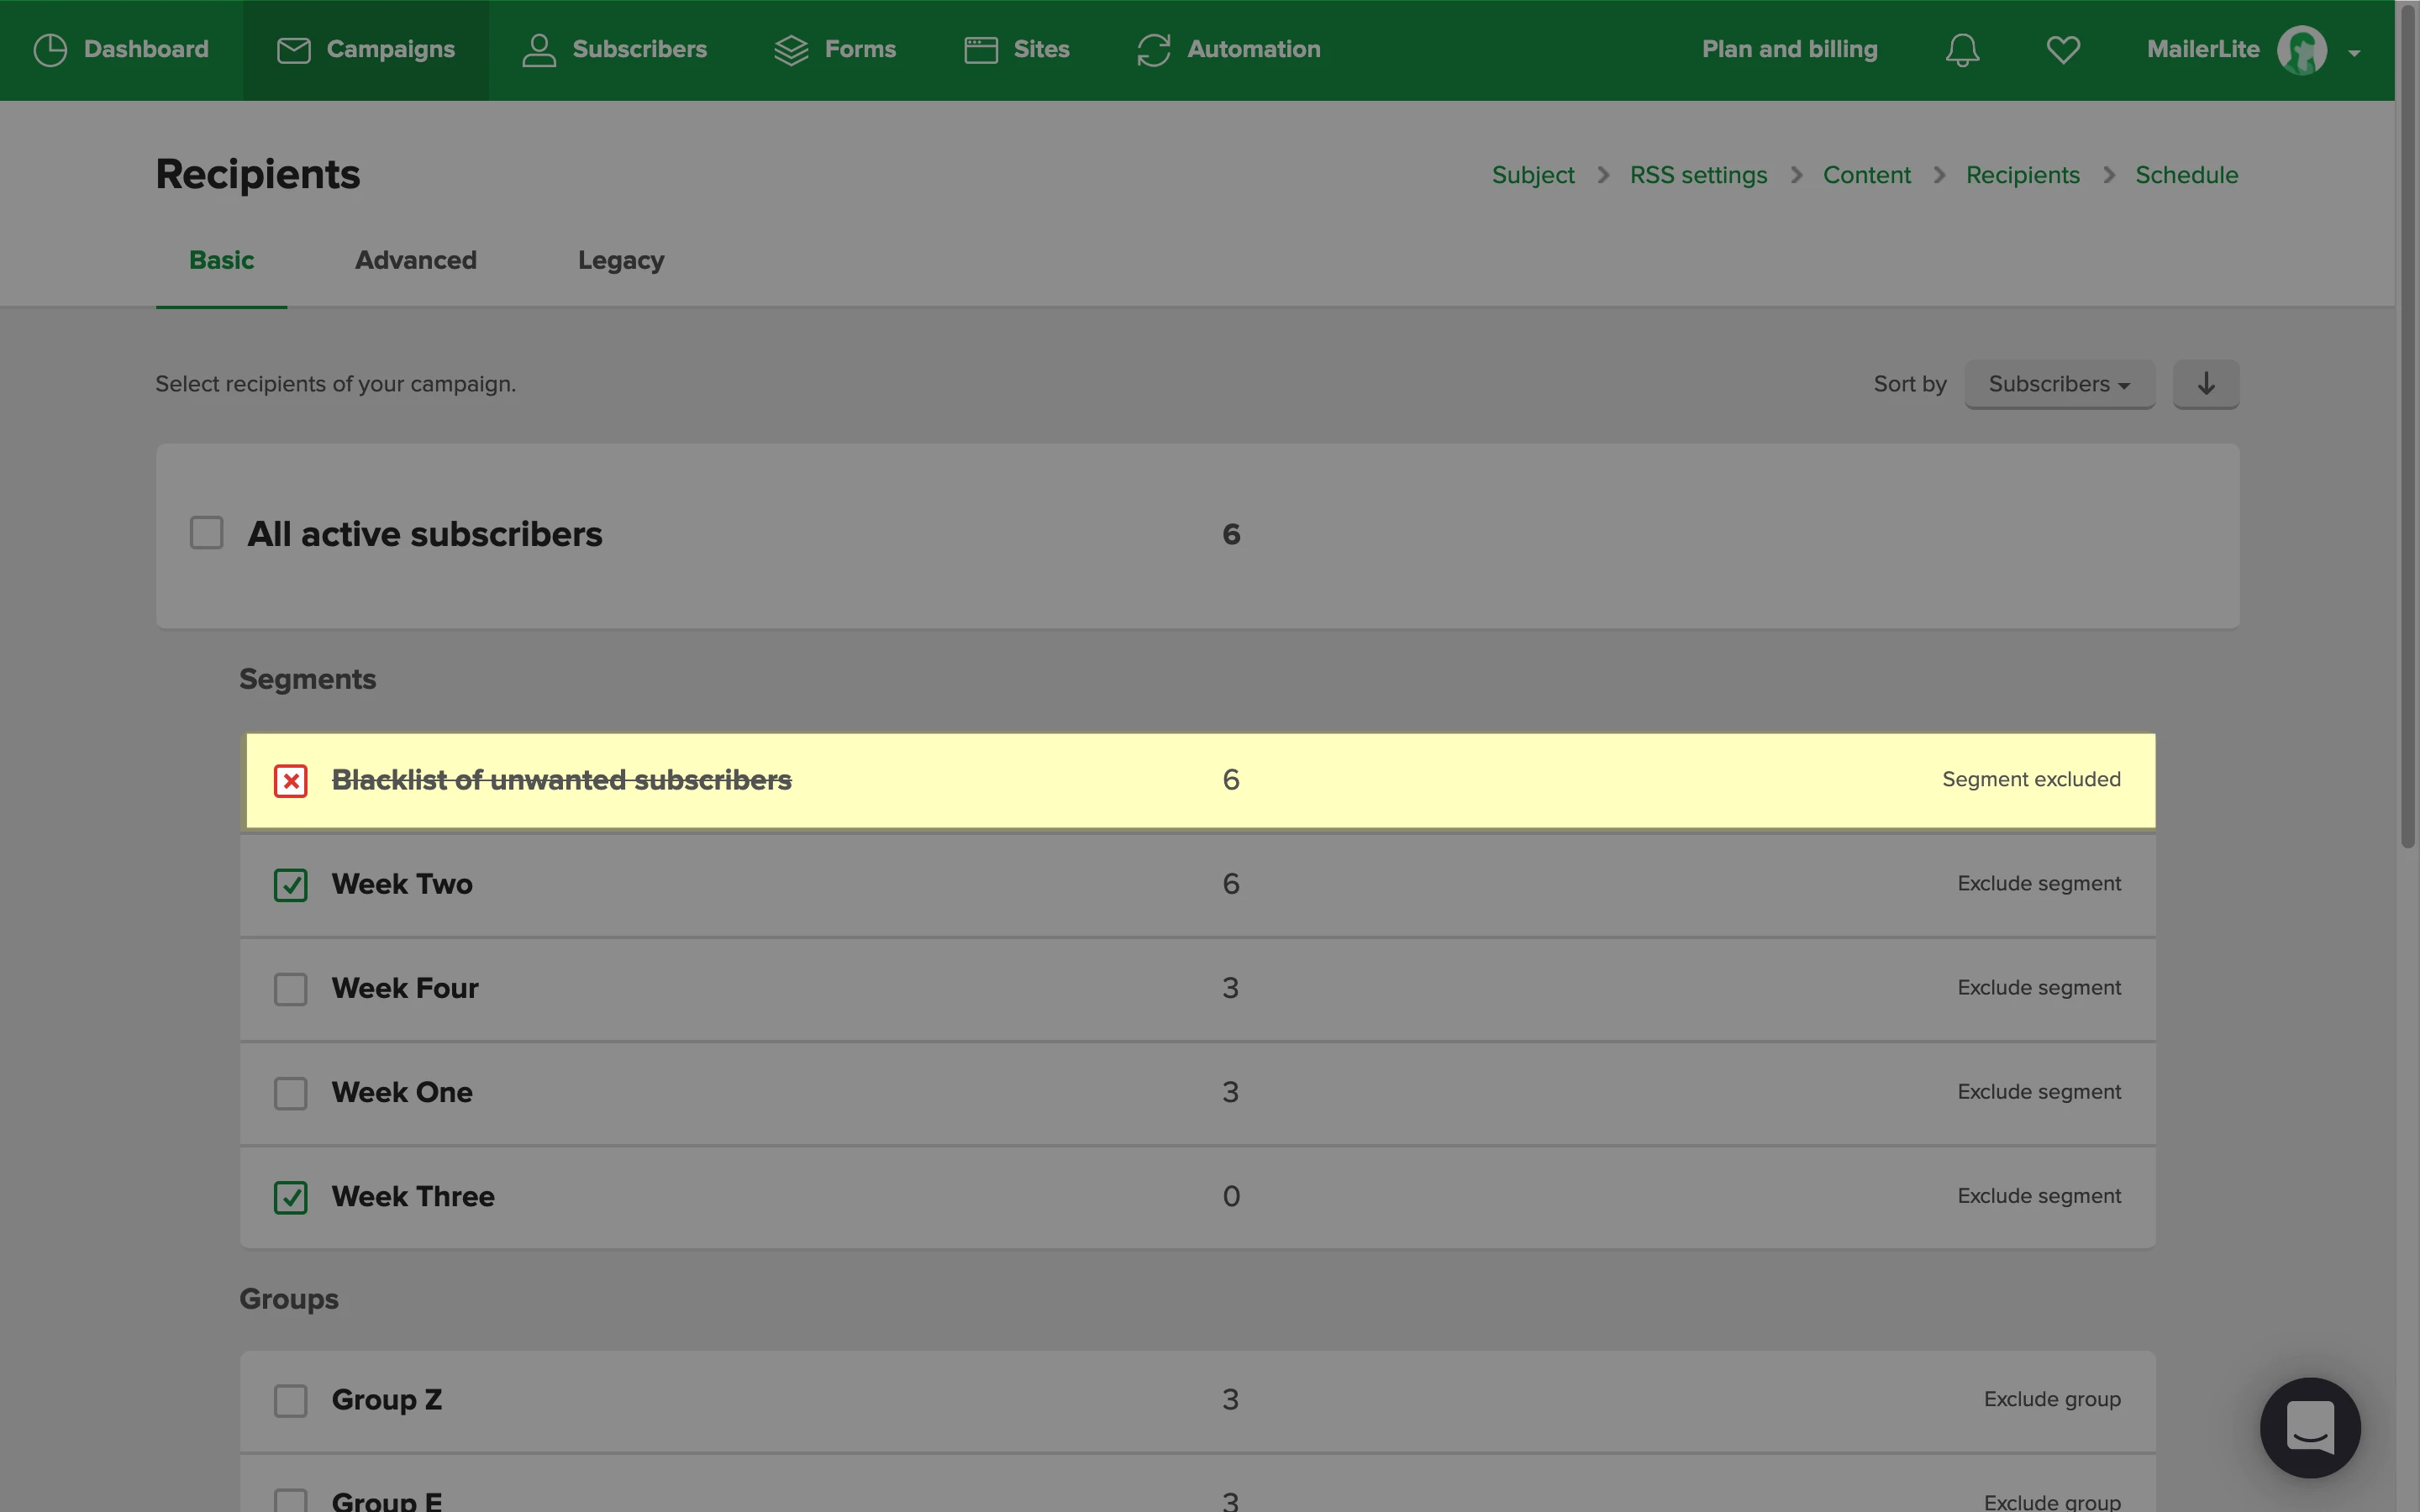Open the notifications bell

[1962, 50]
